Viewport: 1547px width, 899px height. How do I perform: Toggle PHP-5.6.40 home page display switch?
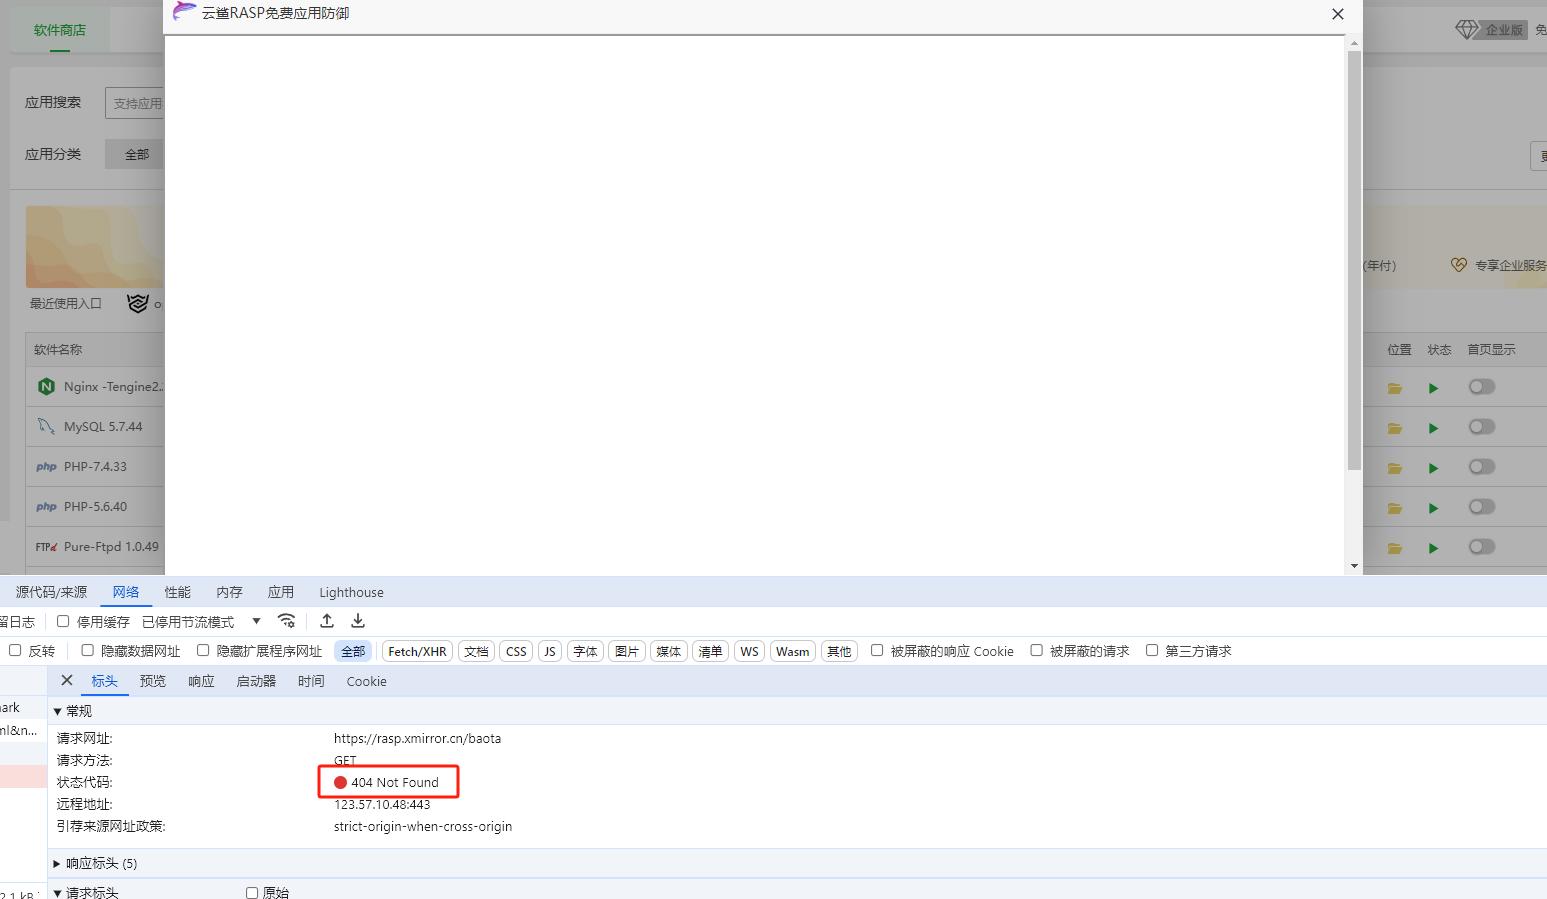[x=1482, y=507]
